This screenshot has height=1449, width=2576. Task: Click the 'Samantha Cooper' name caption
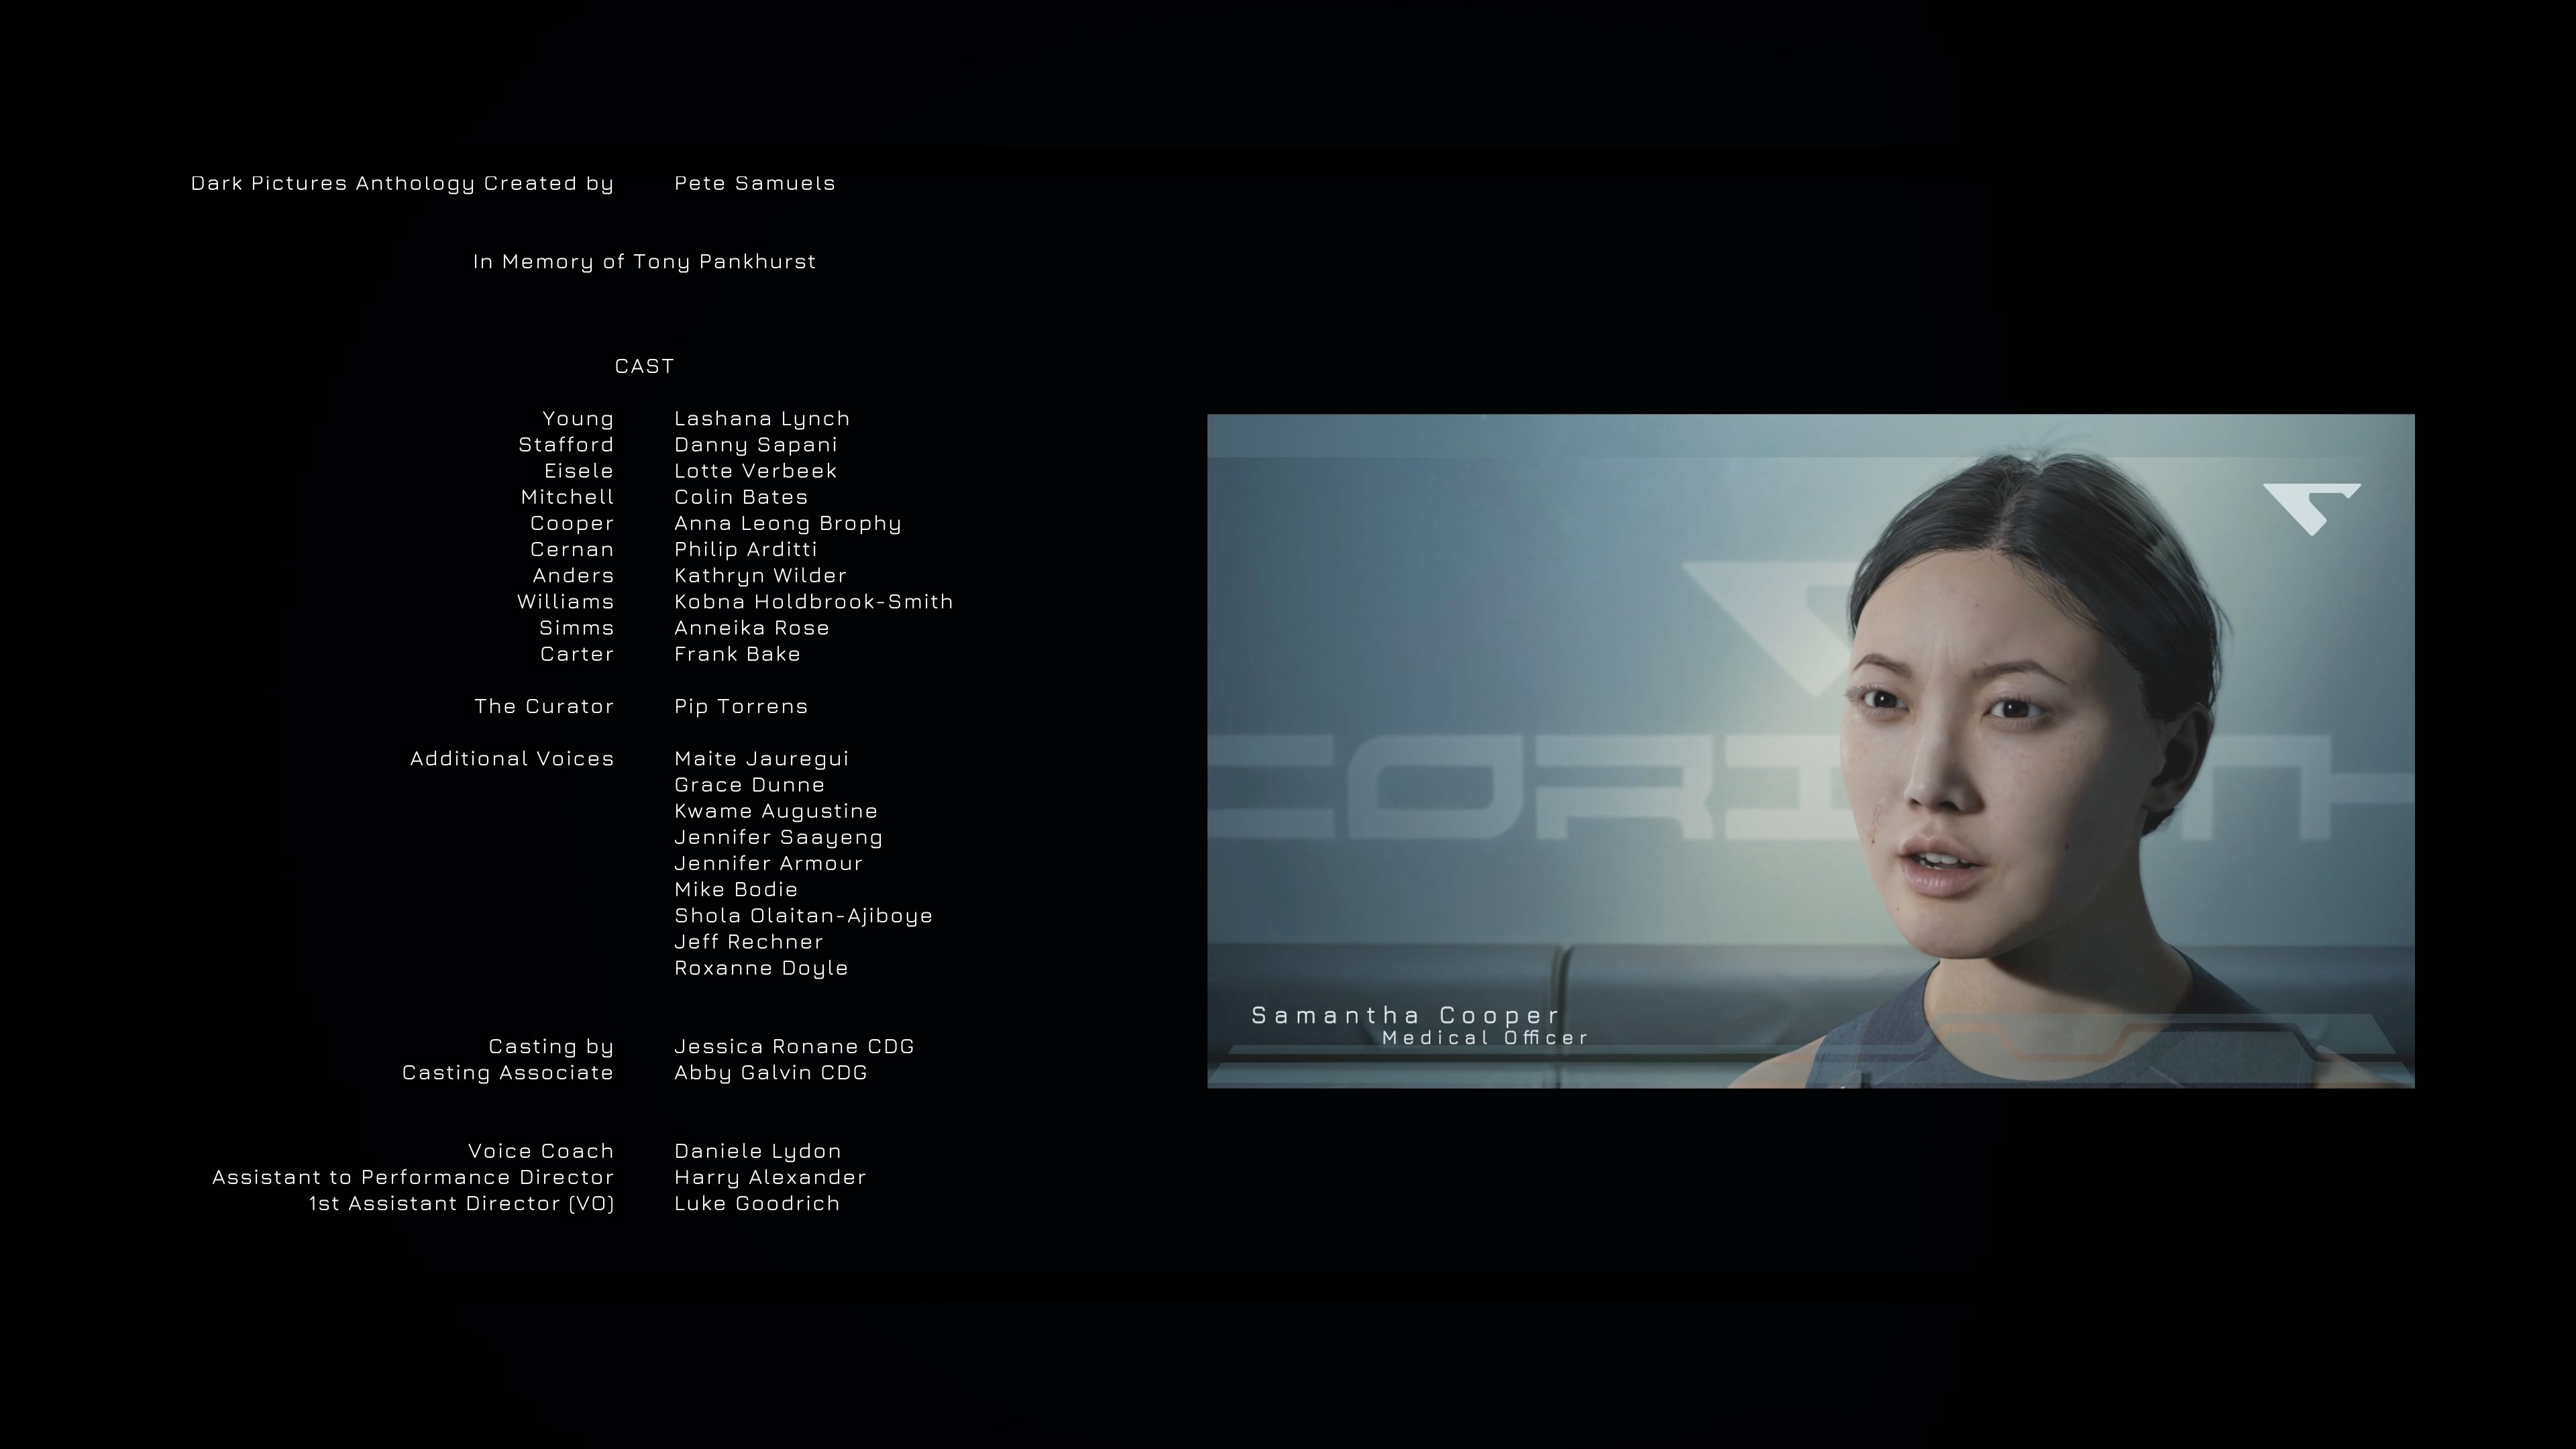click(1405, 1016)
